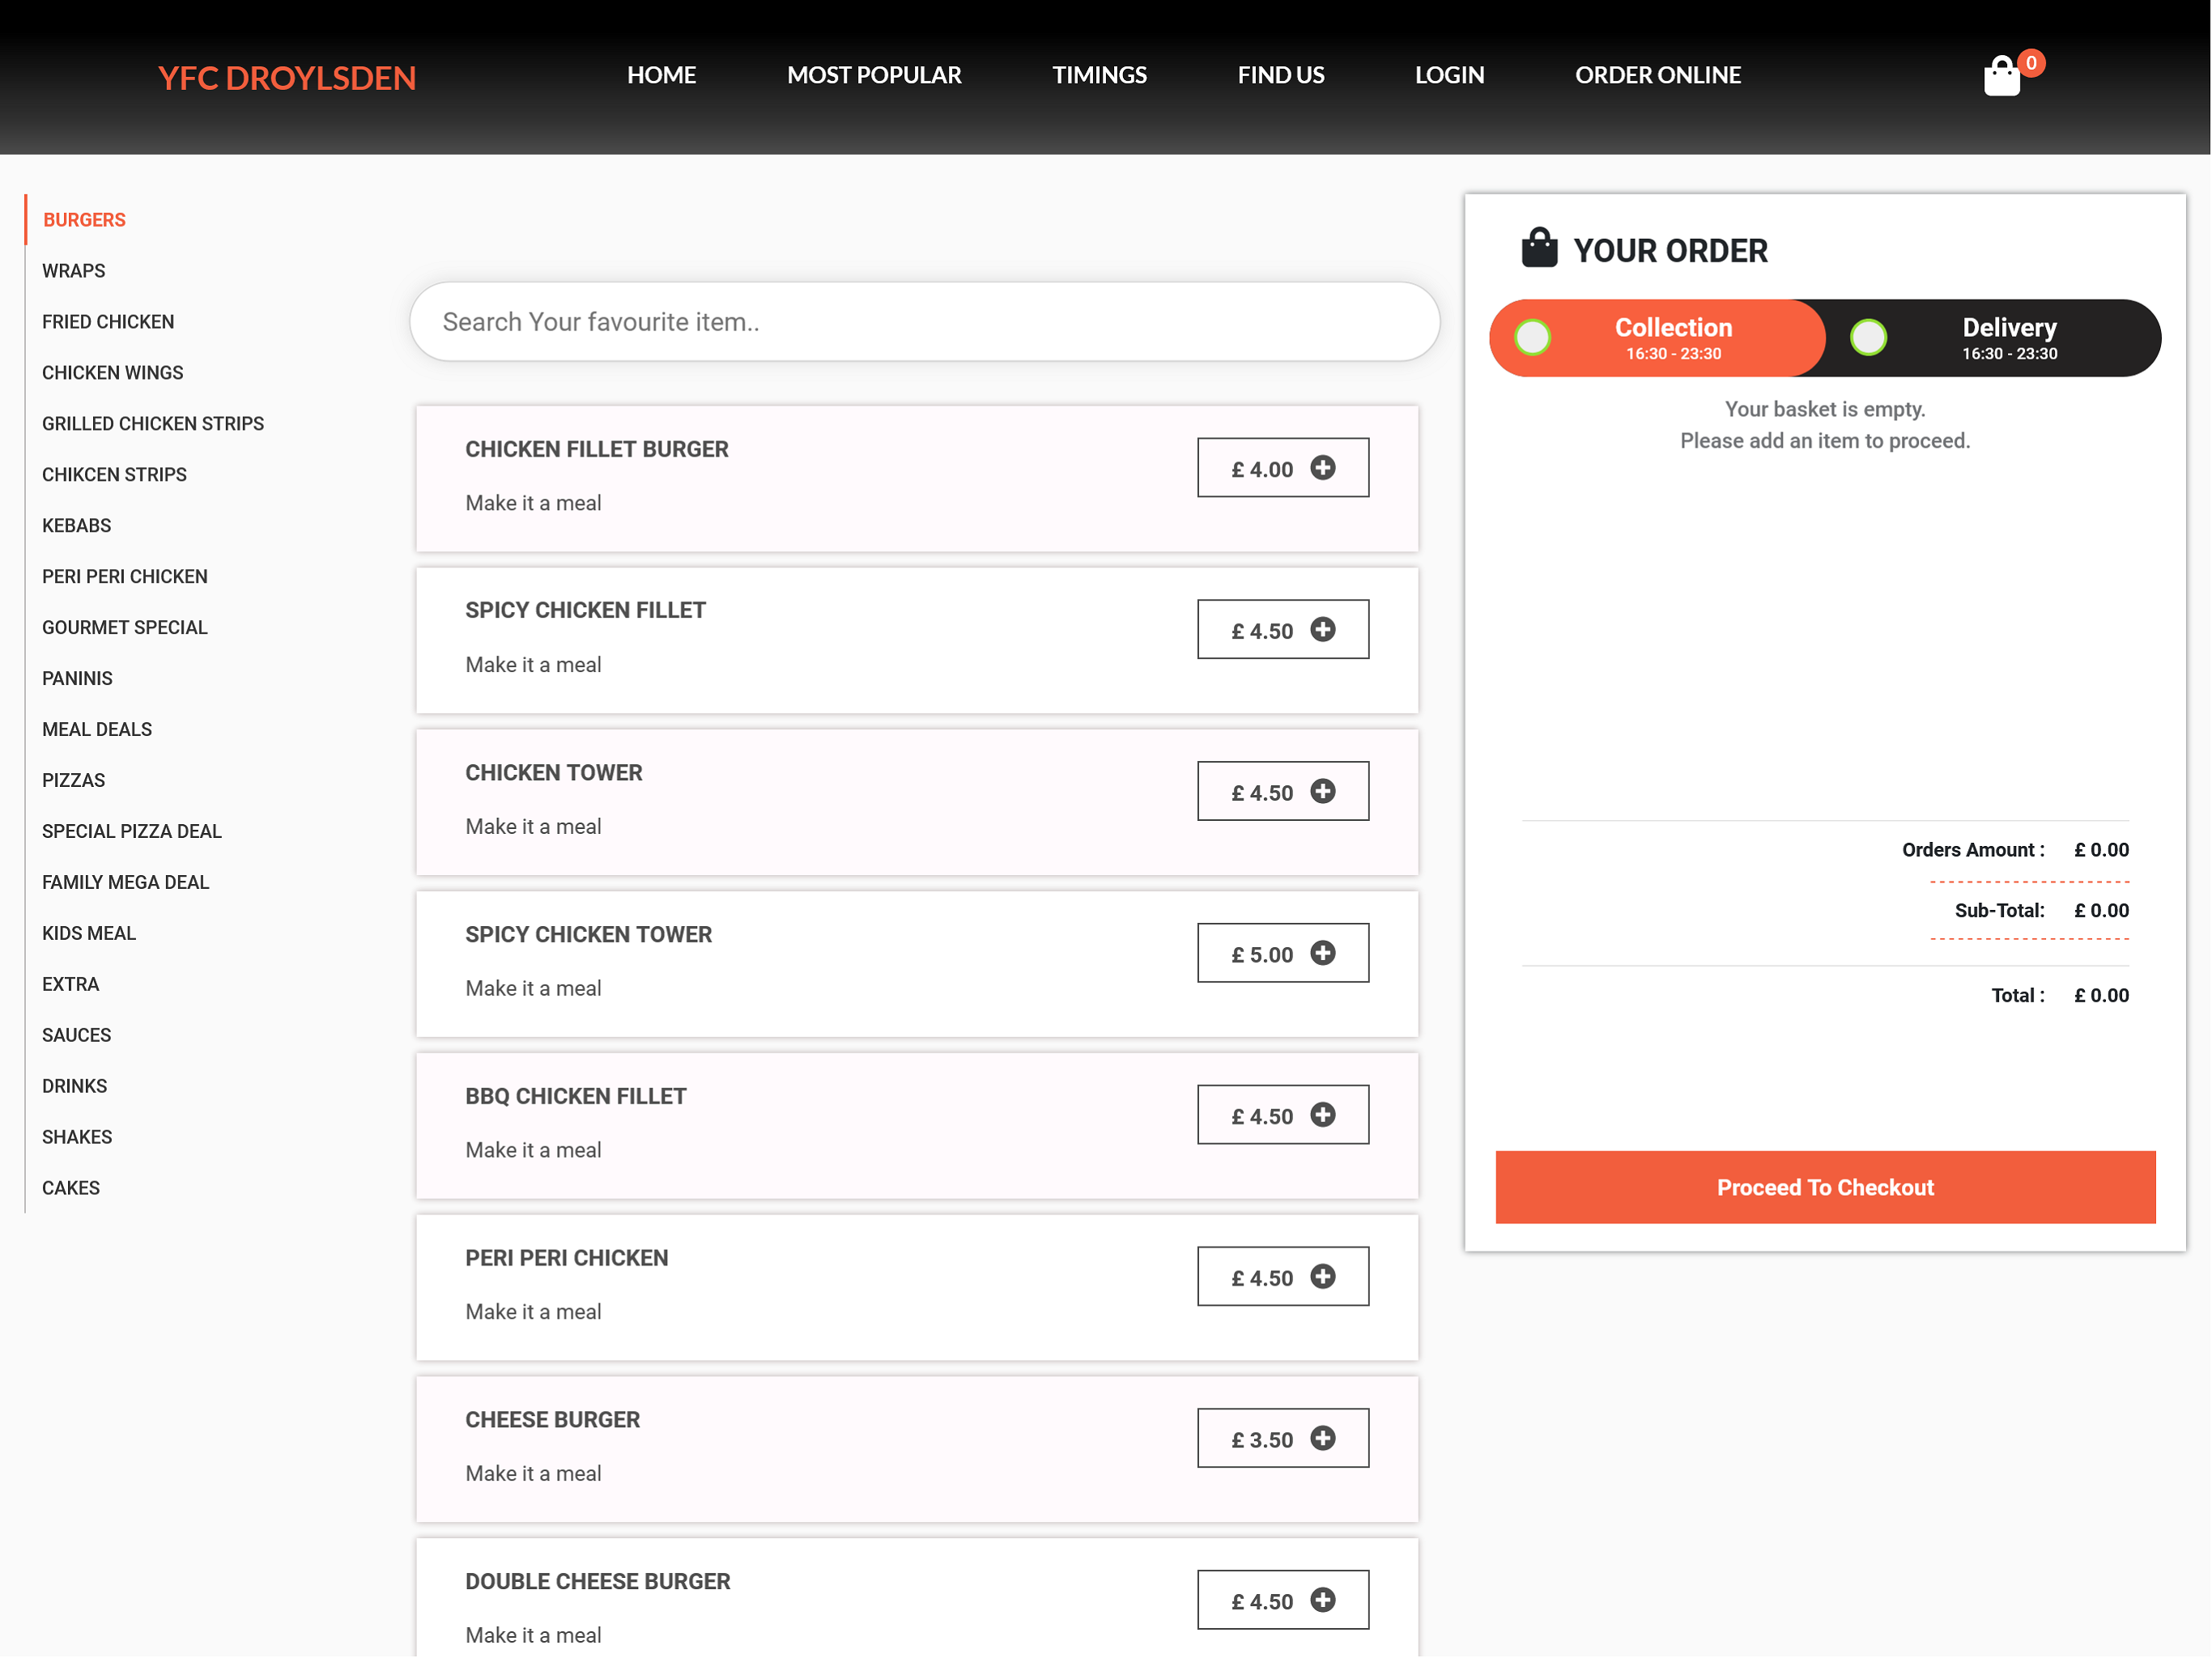Select the Kids Meal category
Screen dimensions: 2212x1658
coord(89,934)
